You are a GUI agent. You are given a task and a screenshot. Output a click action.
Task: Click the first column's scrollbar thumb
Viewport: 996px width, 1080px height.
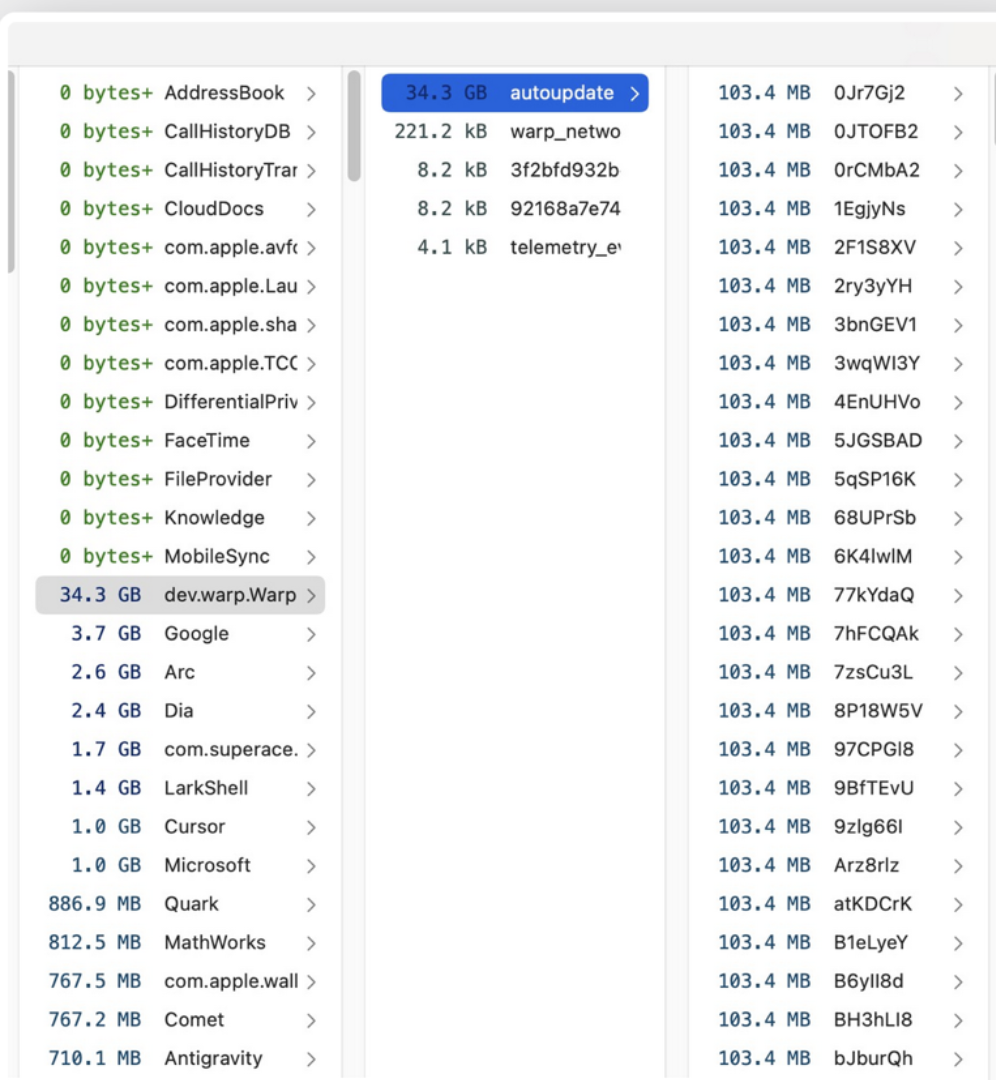click(11, 170)
